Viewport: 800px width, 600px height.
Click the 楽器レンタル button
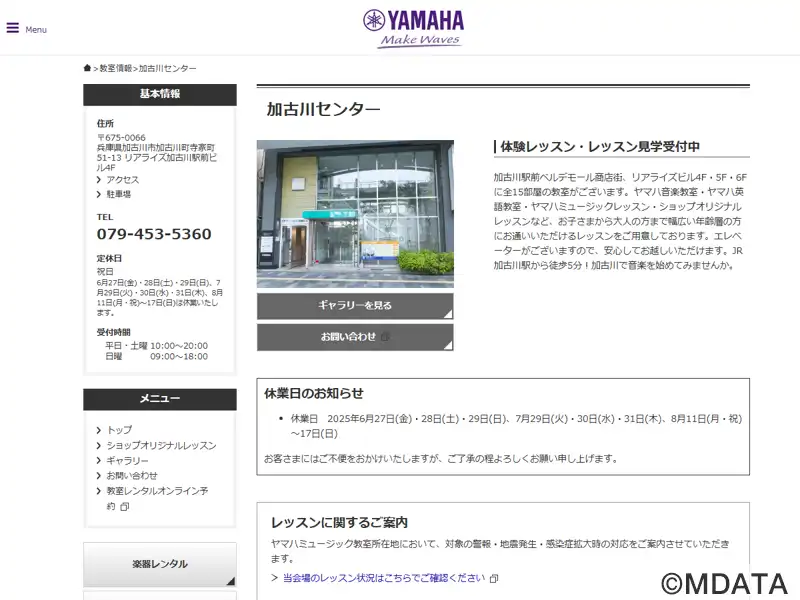point(160,564)
